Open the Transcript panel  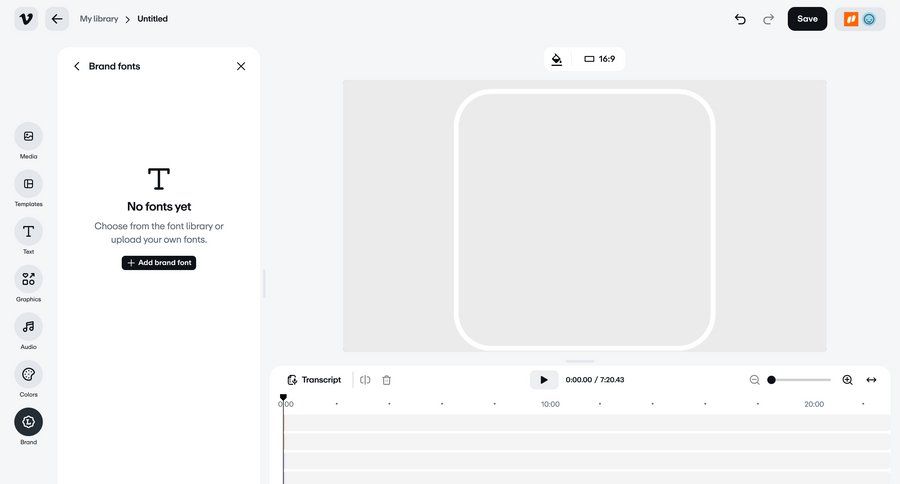pos(314,380)
